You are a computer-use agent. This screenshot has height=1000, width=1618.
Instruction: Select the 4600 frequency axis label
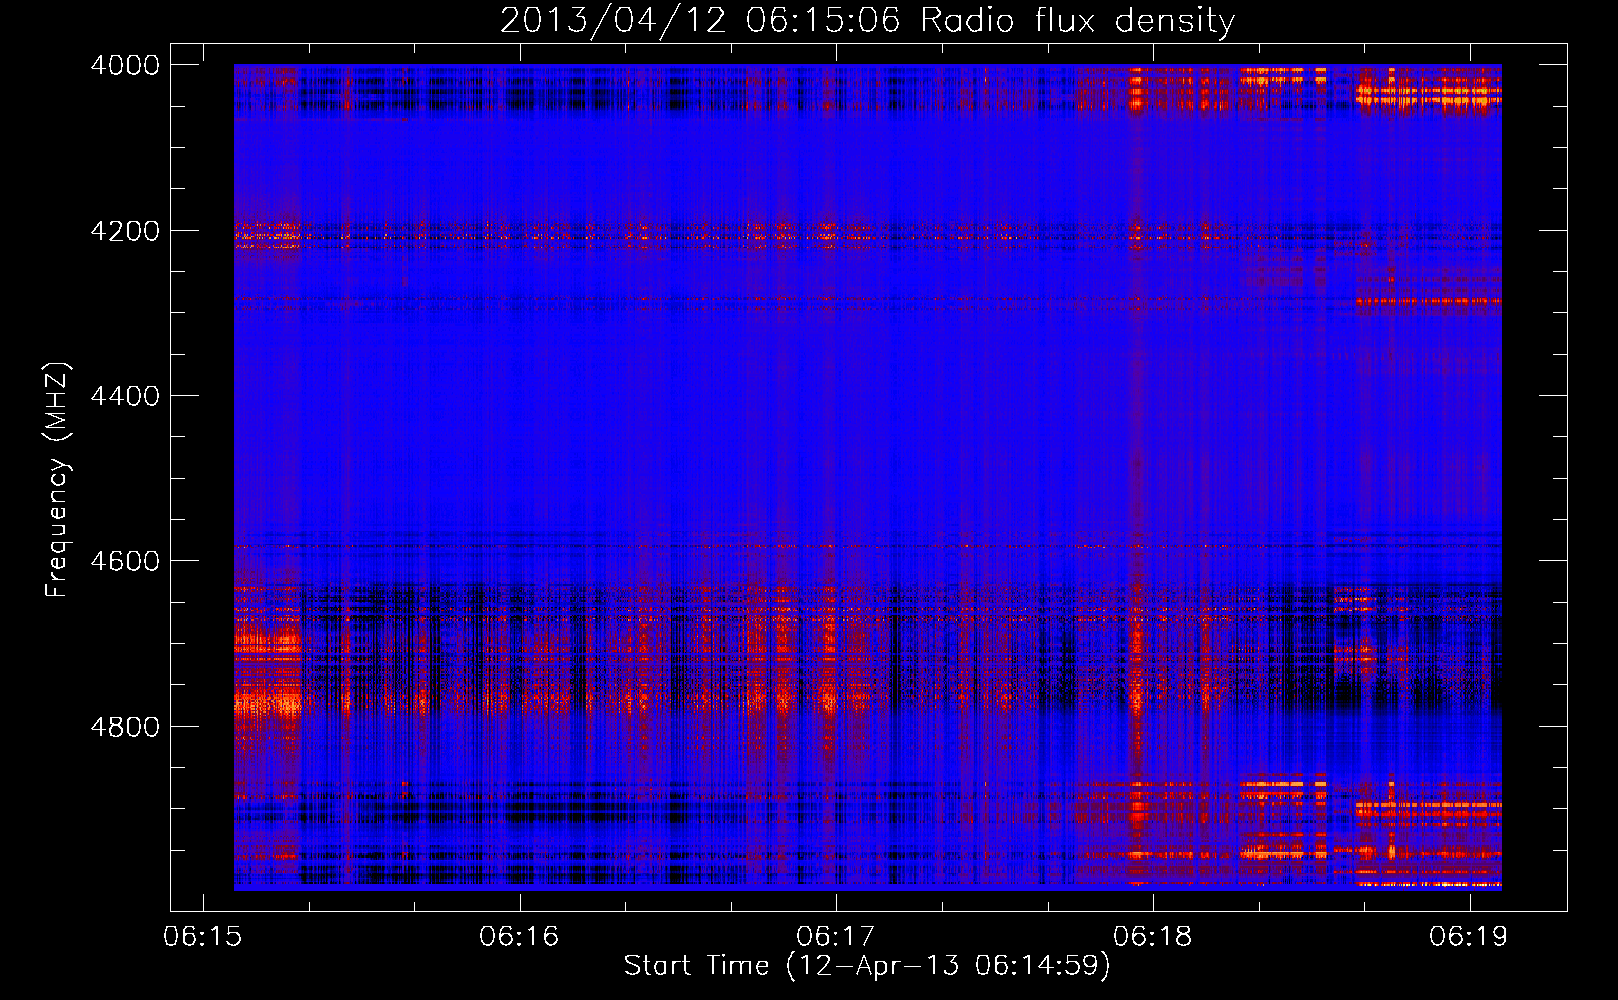(125, 561)
